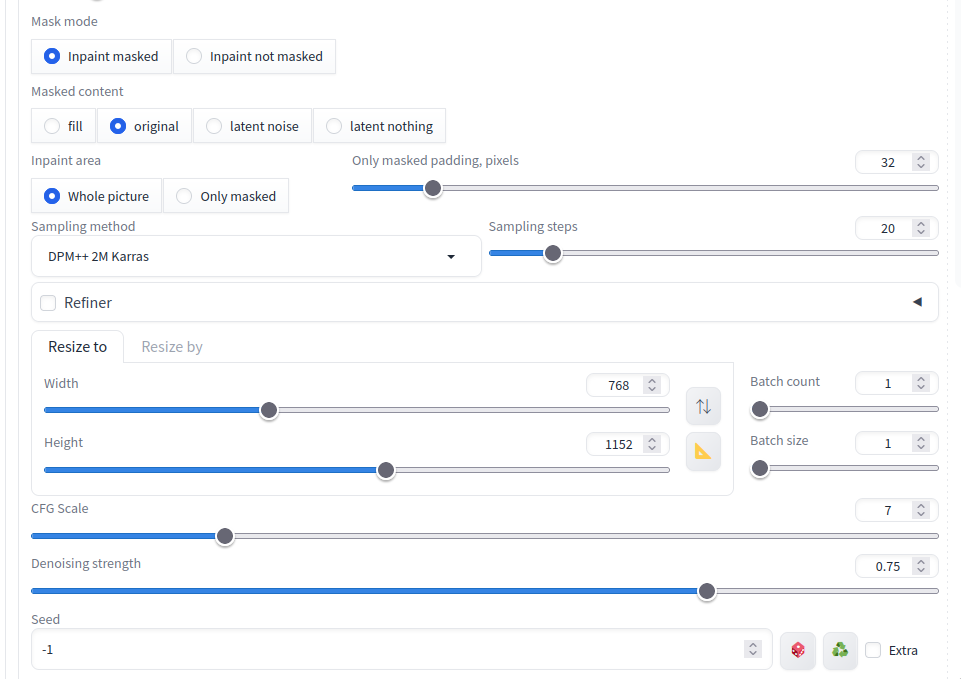Swap width and height with arrows icon
Viewport: 961px width, 679px height.
pyautogui.click(x=703, y=406)
